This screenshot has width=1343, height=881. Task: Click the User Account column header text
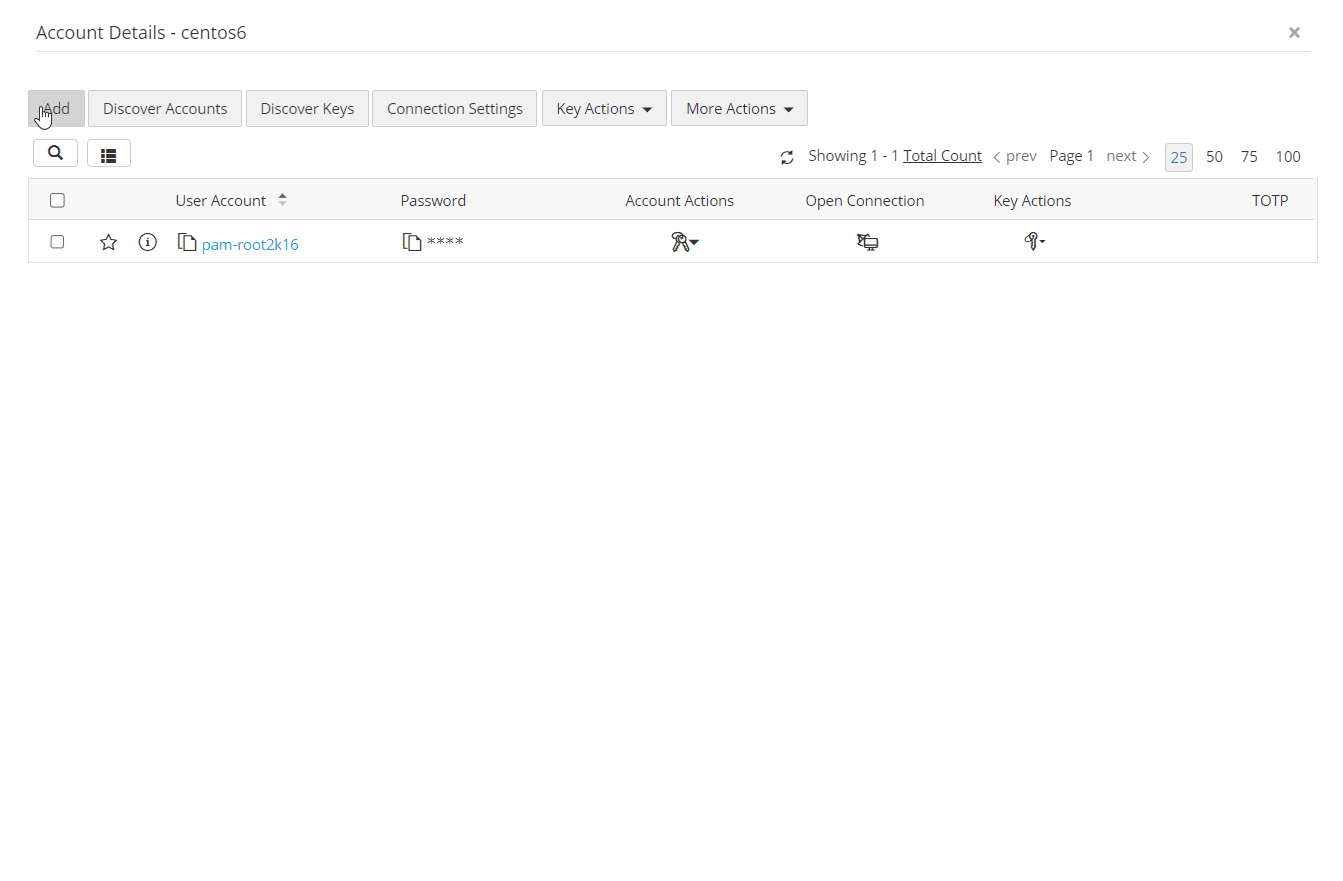pyautogui.click(x=221, y=200)
